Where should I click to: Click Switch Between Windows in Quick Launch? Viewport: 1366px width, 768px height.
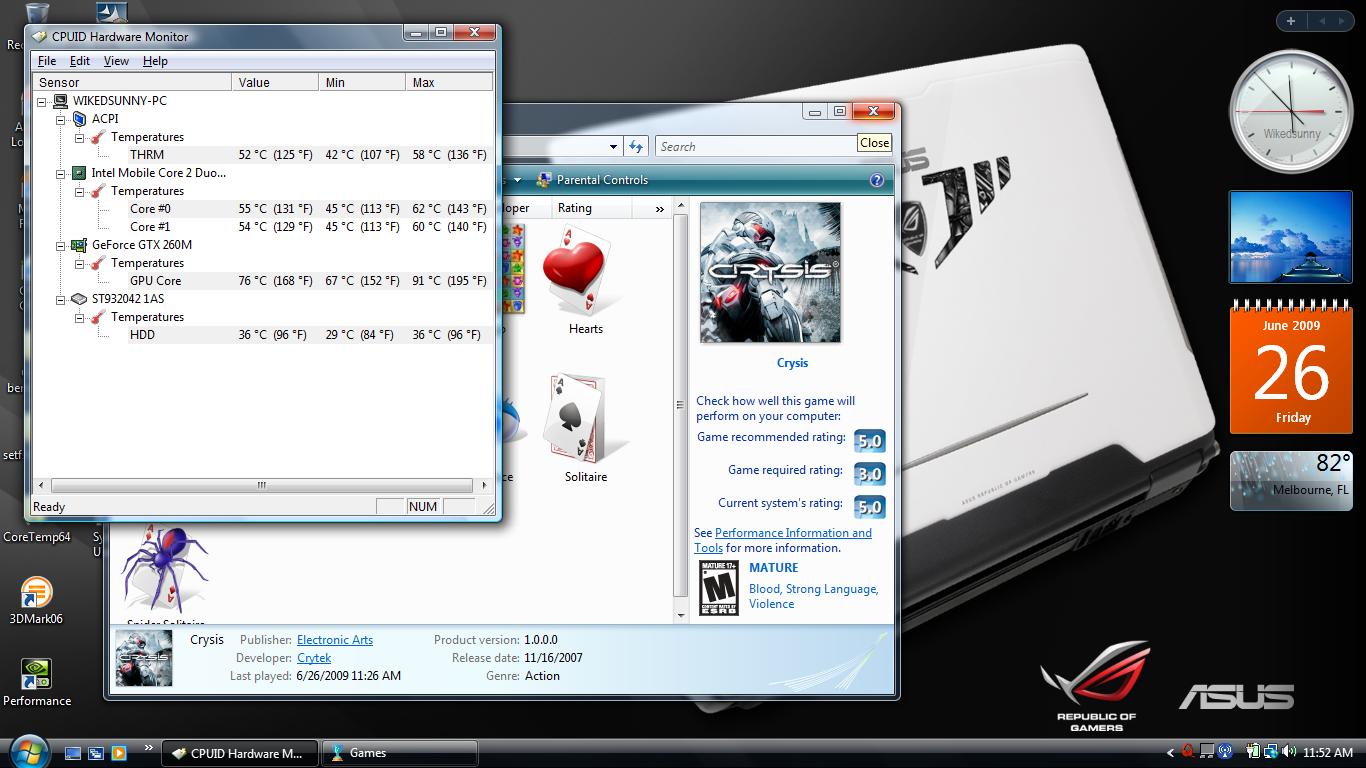[x=96, y=753]
